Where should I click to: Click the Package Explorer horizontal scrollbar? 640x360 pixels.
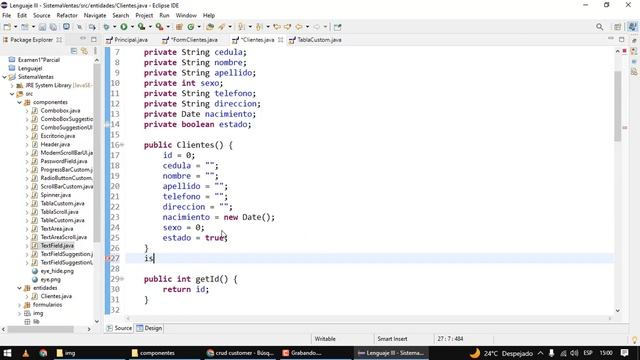(x=40, y=329)
